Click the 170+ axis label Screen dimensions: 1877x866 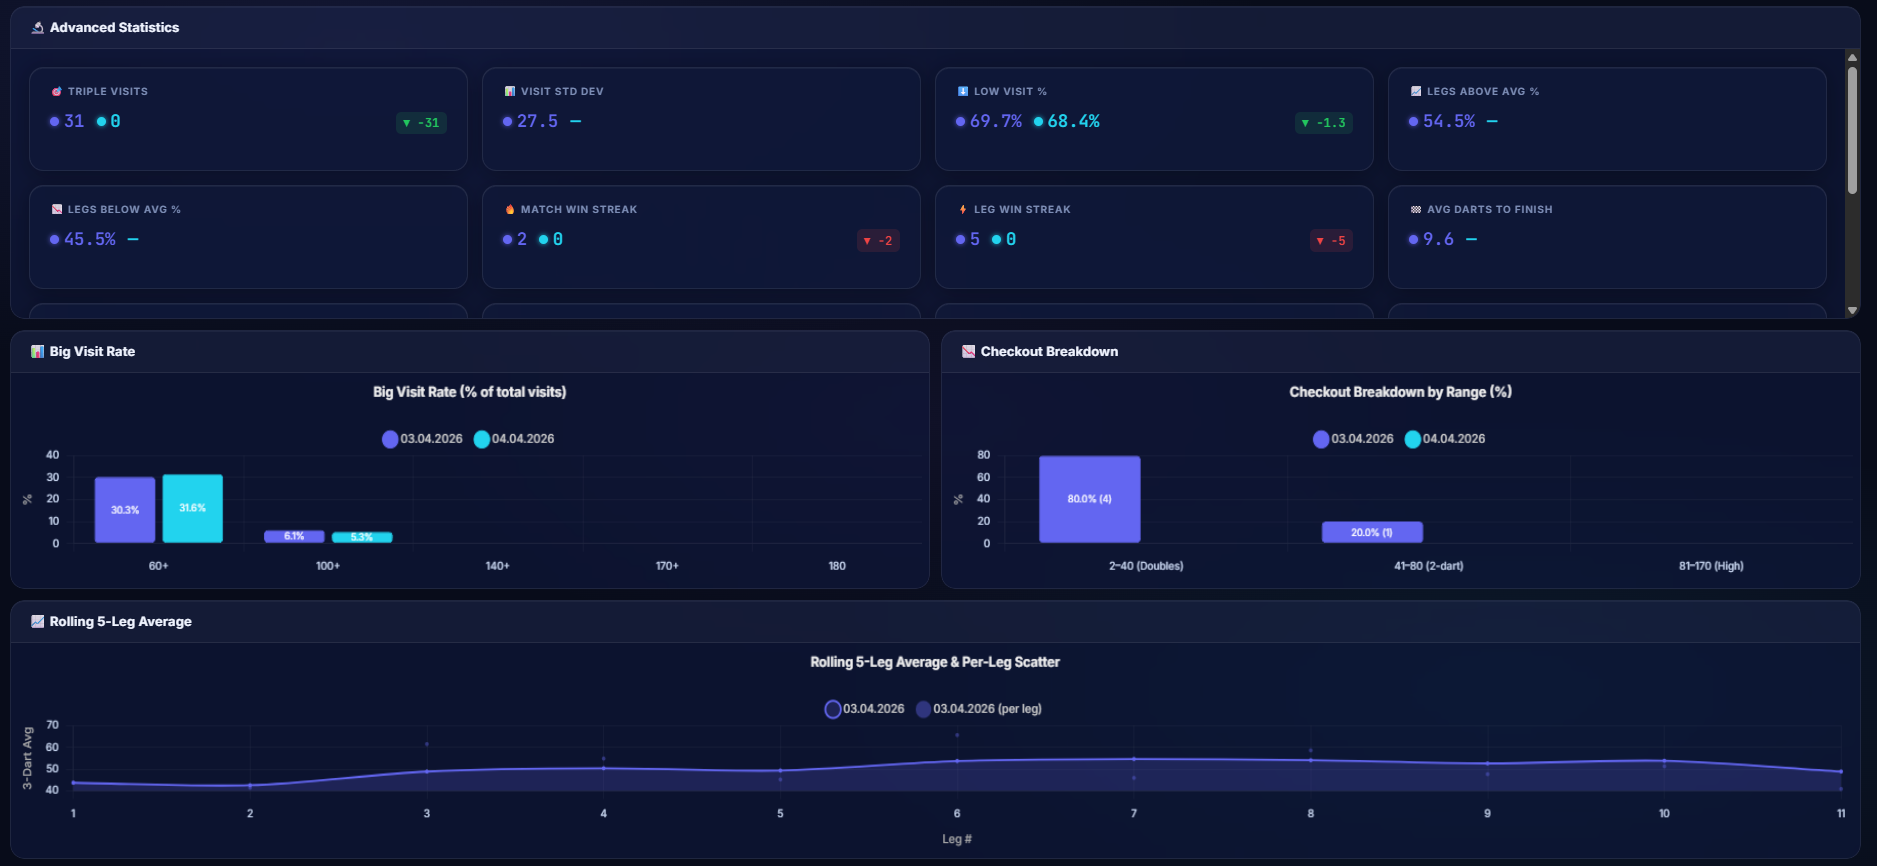point(667,566)
